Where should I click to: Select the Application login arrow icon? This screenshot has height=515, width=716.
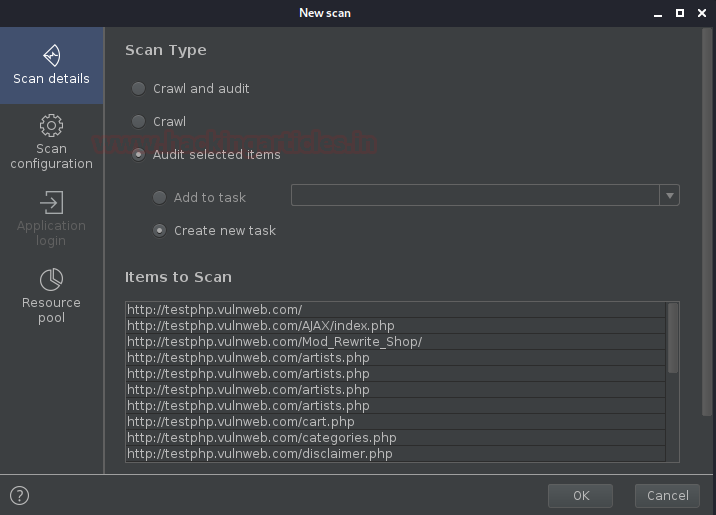[x=51, y=202]
